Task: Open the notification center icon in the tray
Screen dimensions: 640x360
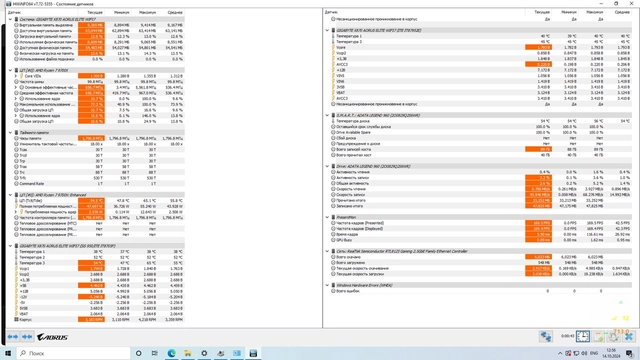Action: coord(630,353)
